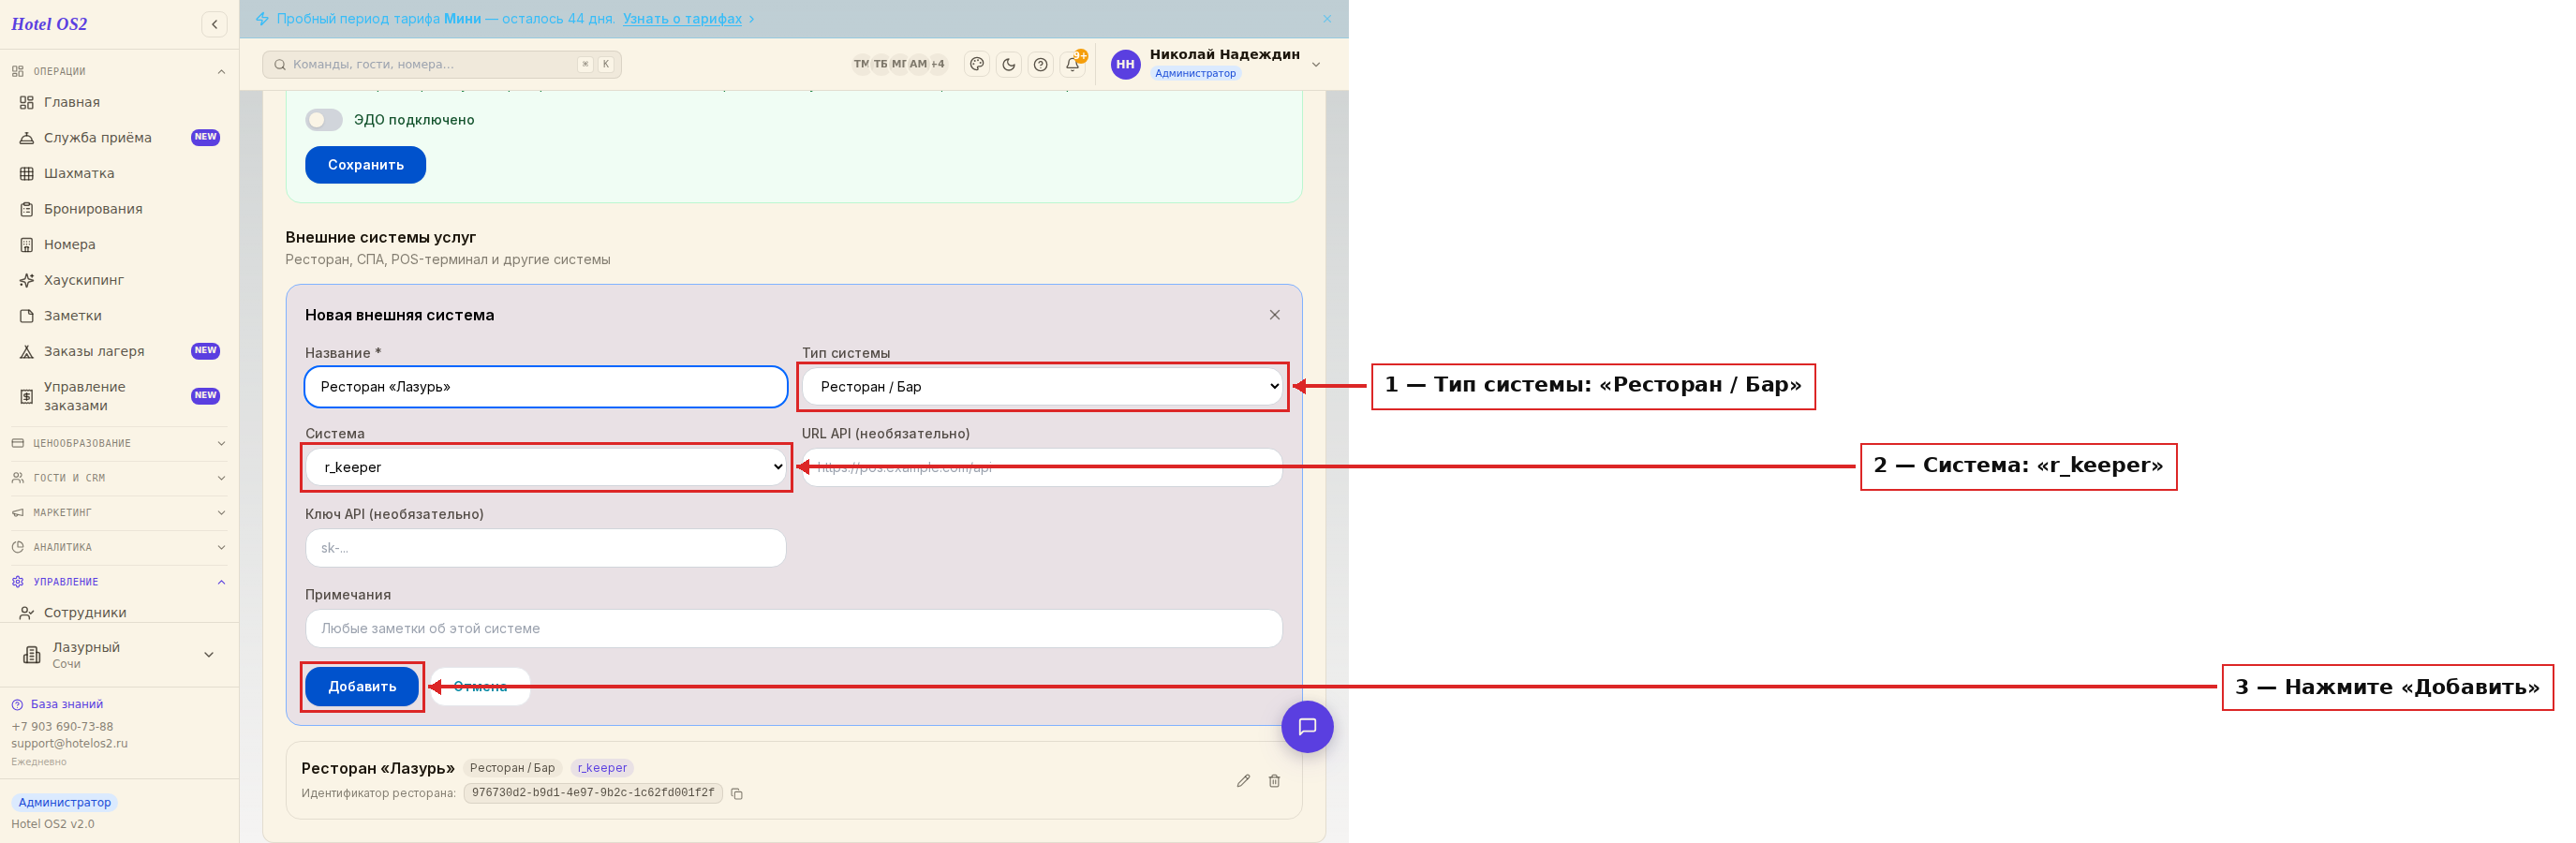Open the Тип системы dropdown
Viewport: 2576px width, 843px height.
point(1042,387)
